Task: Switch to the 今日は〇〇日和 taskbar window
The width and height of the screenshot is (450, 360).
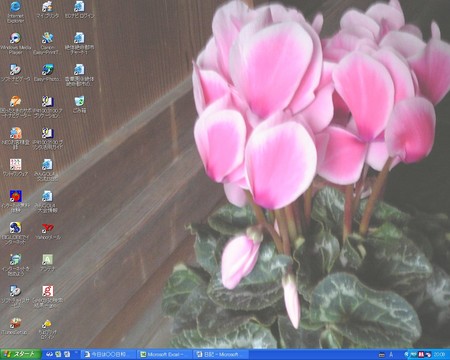Action: 108,354
